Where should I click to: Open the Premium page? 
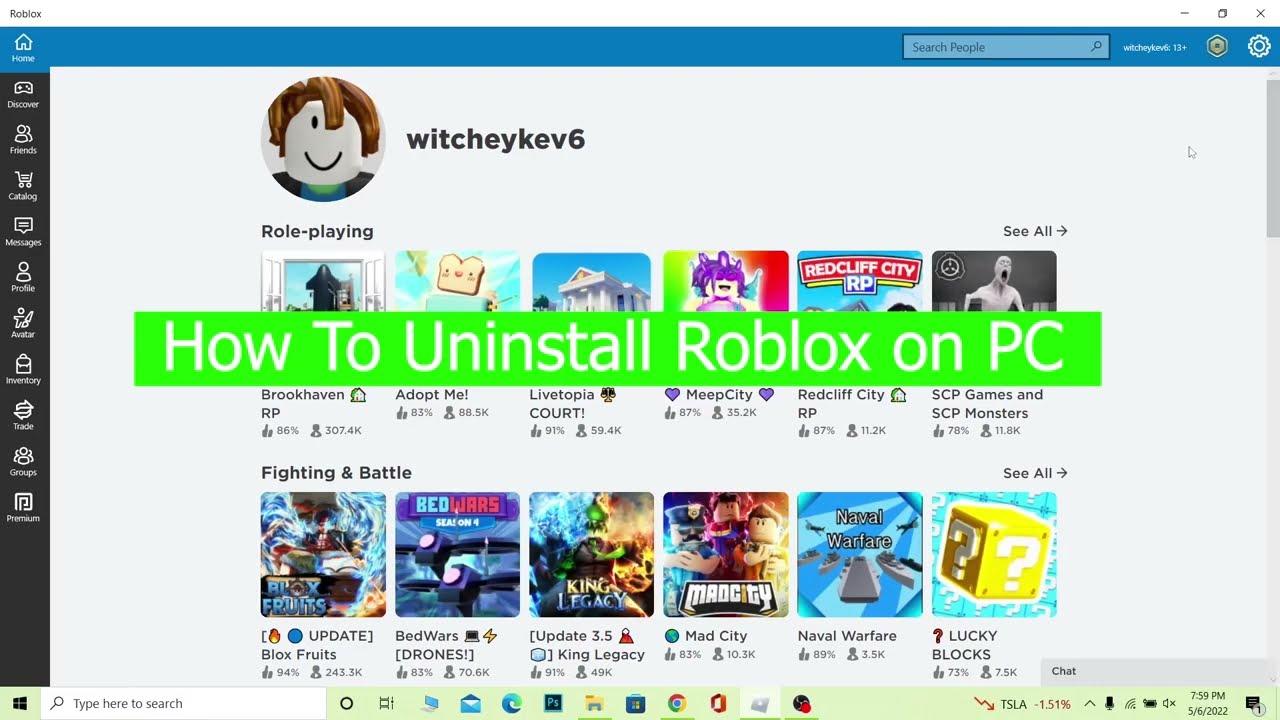point(23,508)
